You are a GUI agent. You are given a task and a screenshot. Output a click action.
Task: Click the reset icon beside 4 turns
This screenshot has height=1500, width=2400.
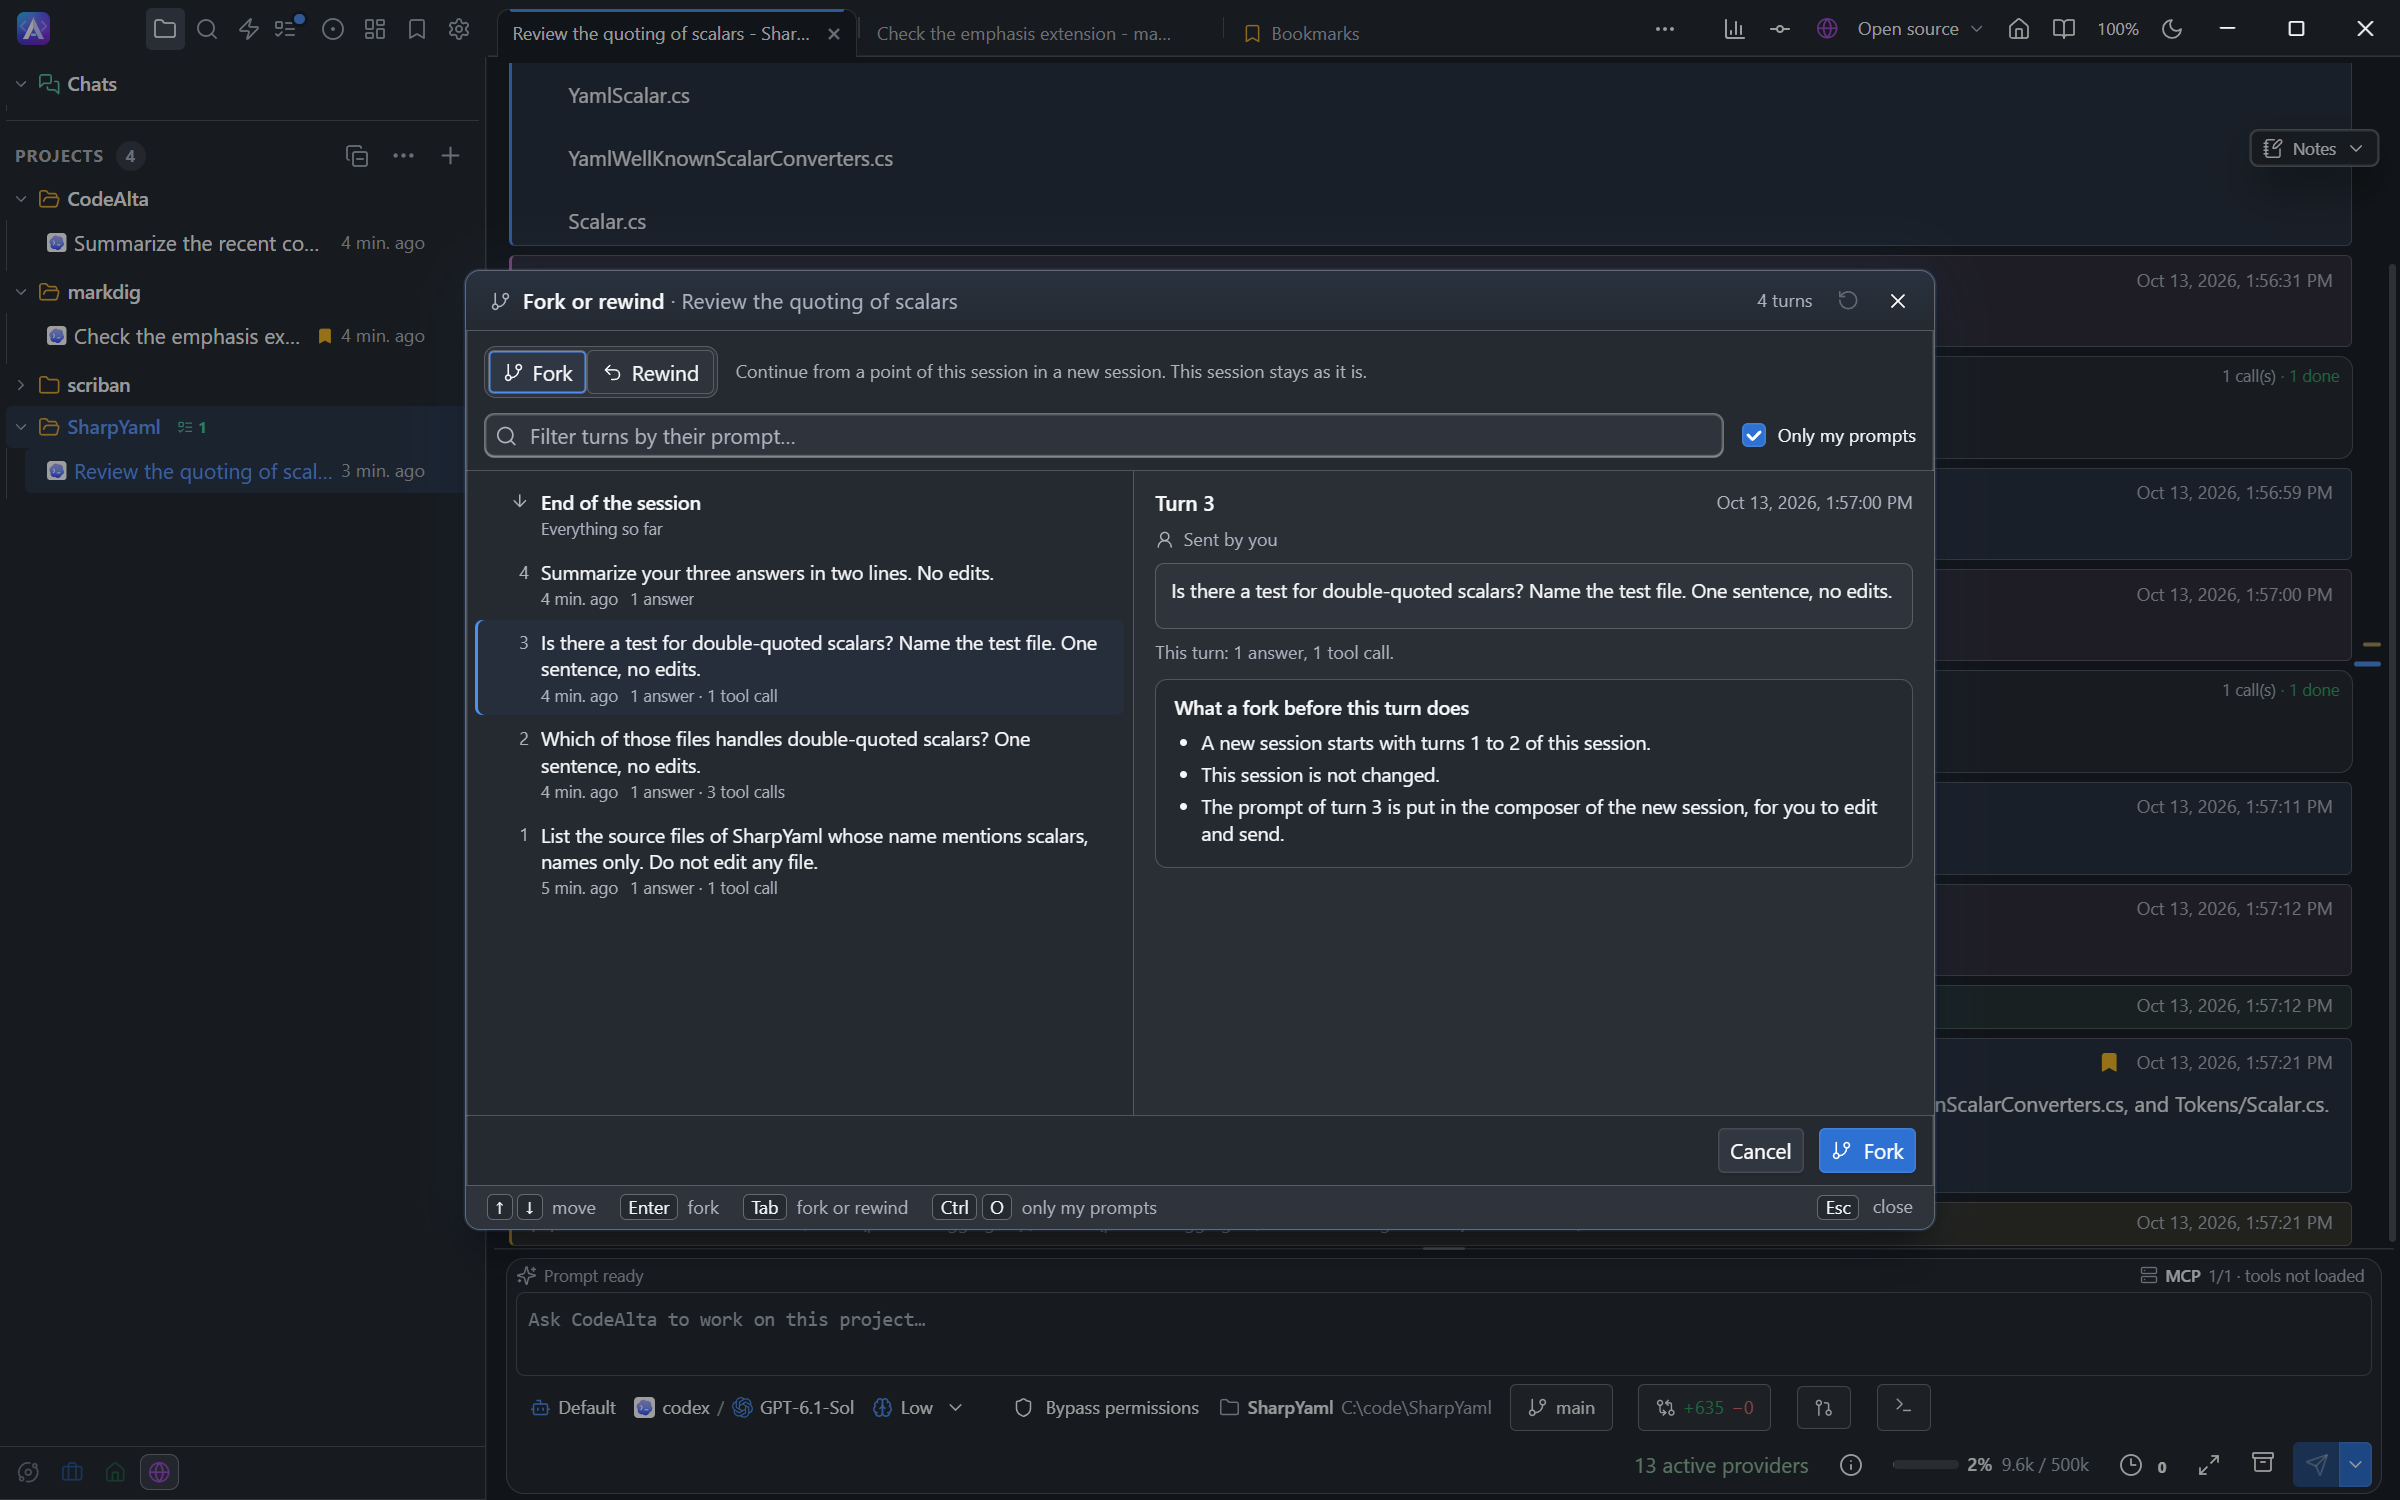[x=1848, y=300]
